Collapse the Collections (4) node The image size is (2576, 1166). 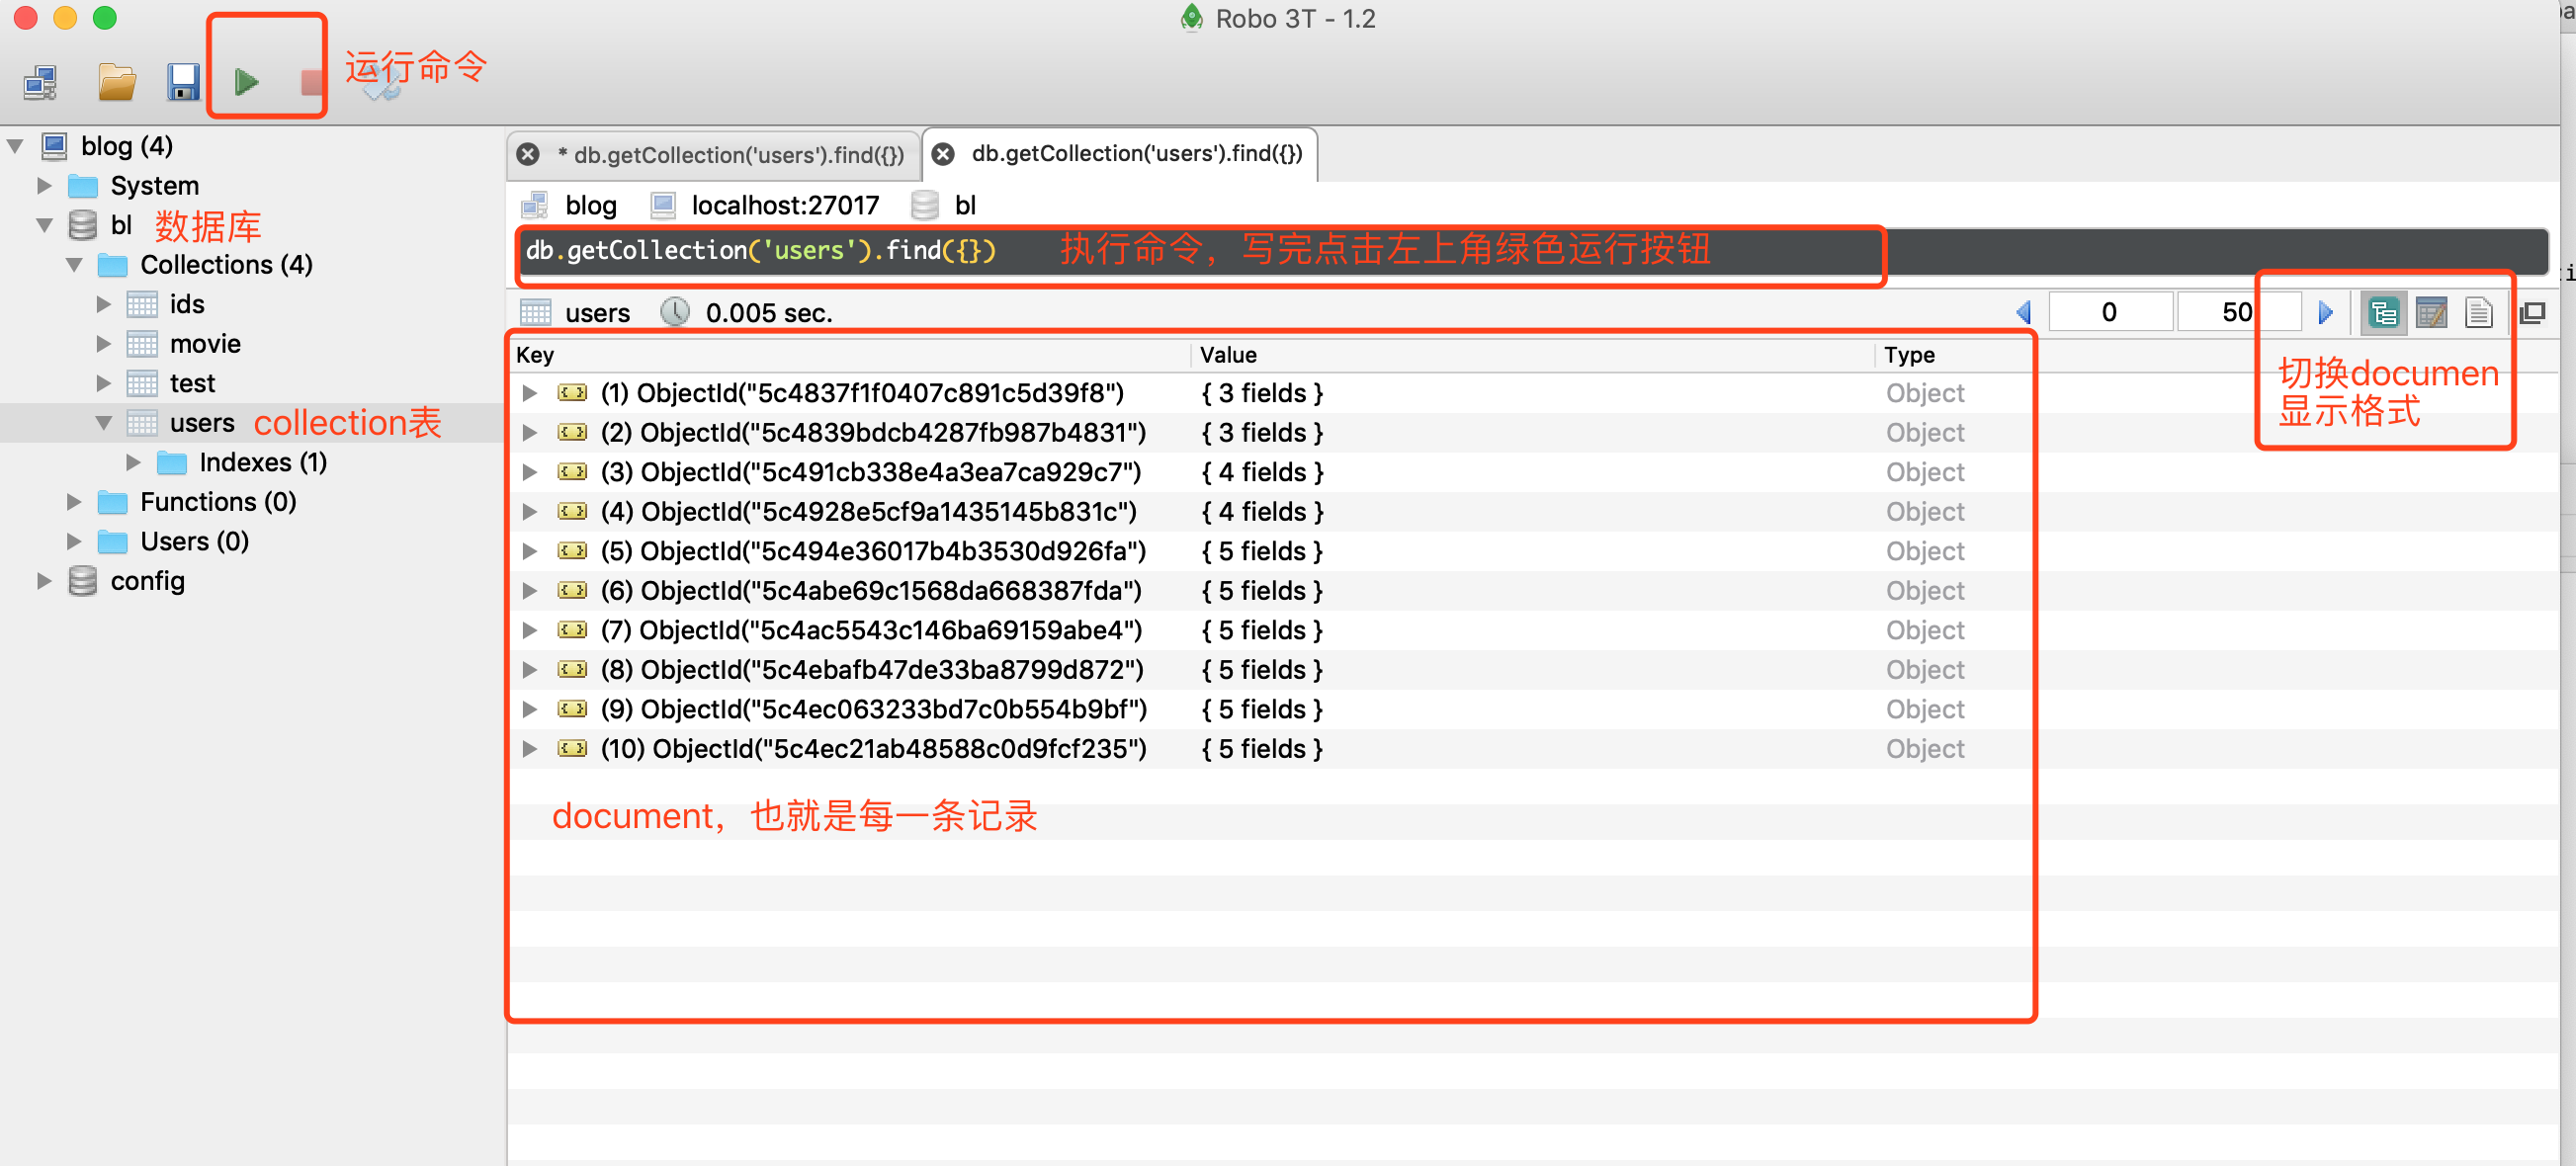74,265
